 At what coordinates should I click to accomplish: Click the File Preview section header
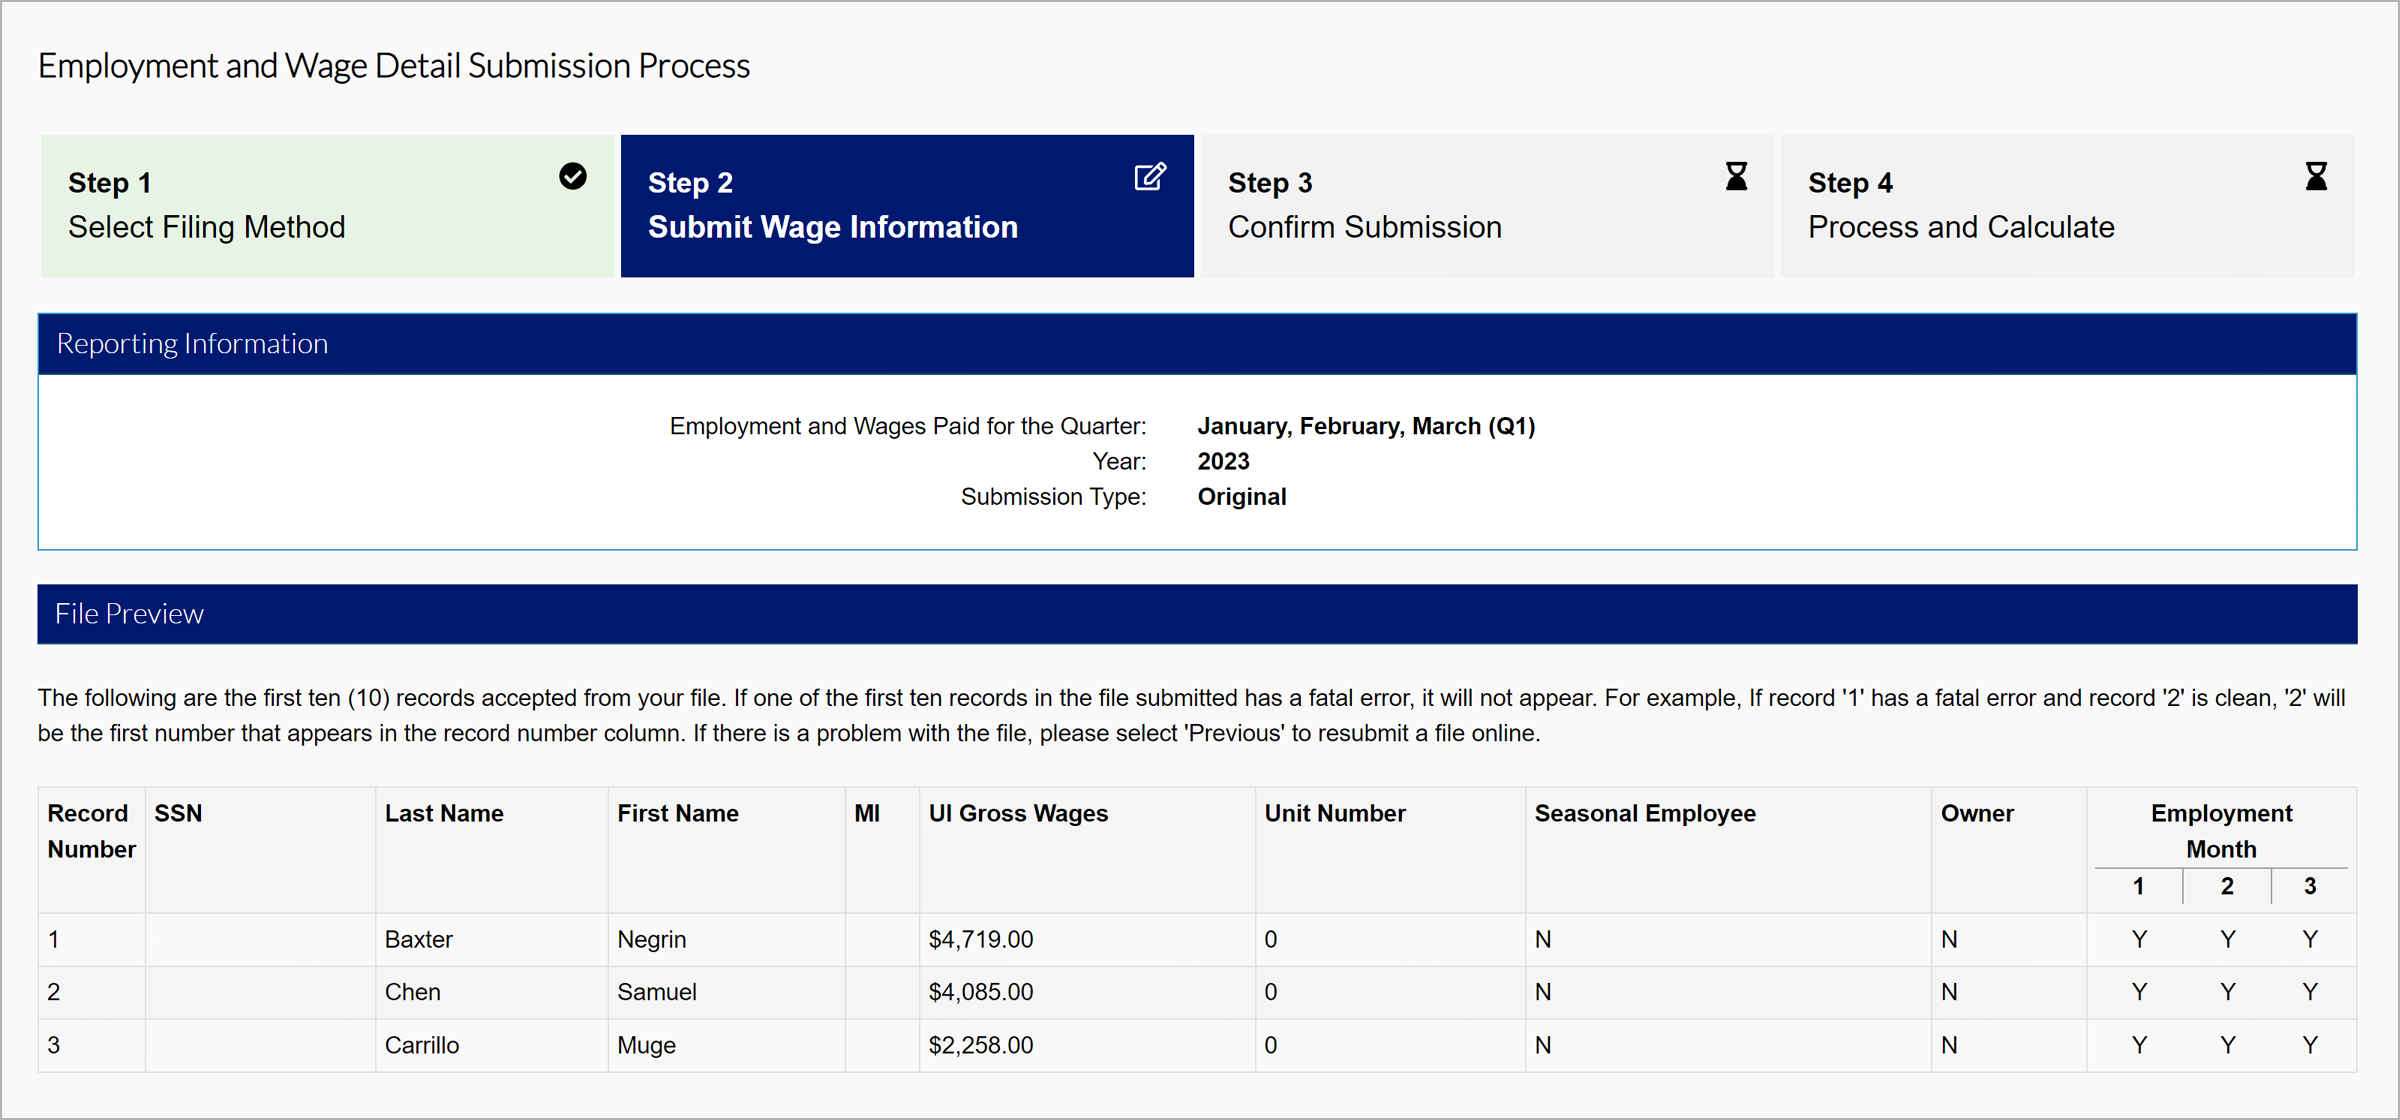click(x=1197, y=614)
